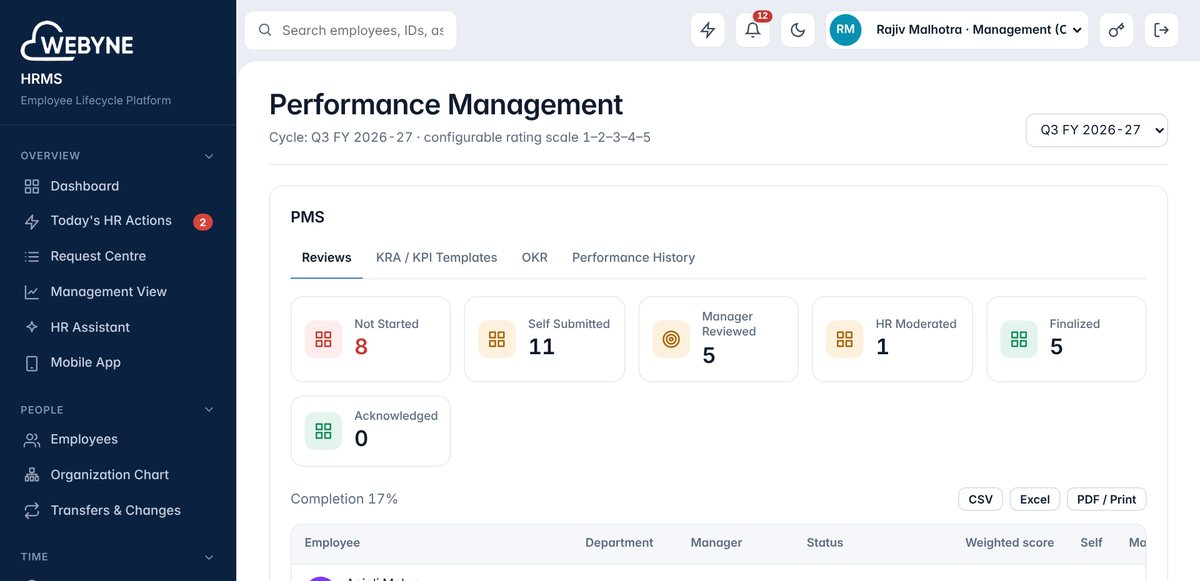The image size is (1200, 581).
Task: Click the cycle rating scale description text
Action: (460, 137)
